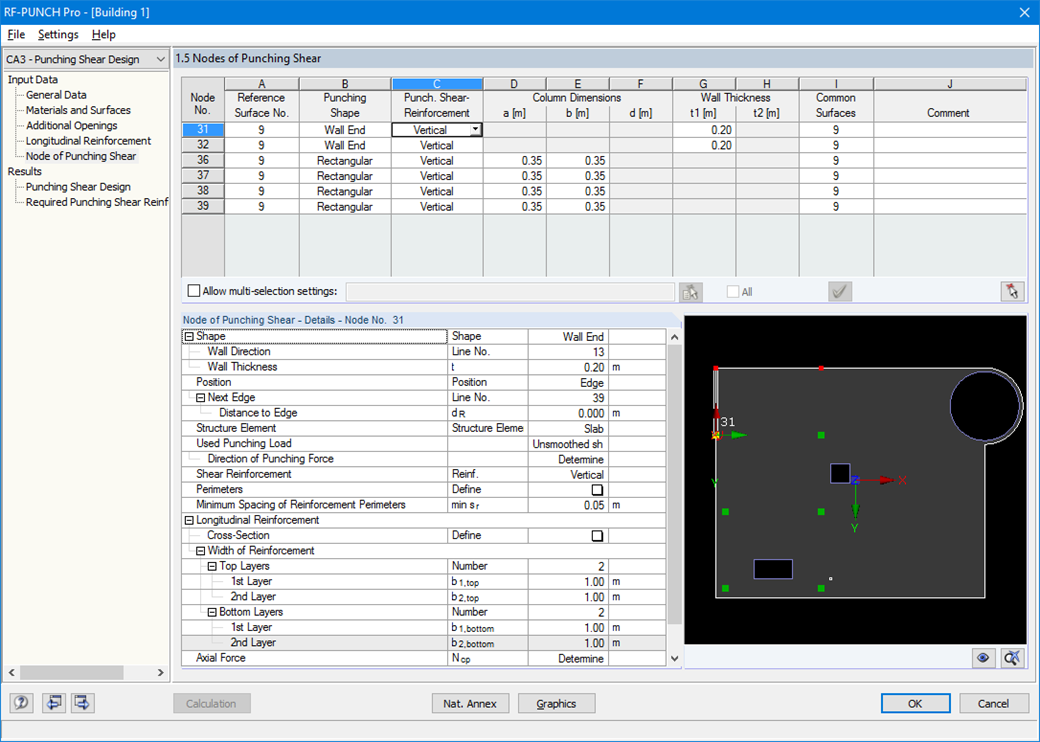The height and width of the screenshot is (742, 1040).
Task: Apply settings to all selected nodes via checkmark icon
Action: pos(839,291)
